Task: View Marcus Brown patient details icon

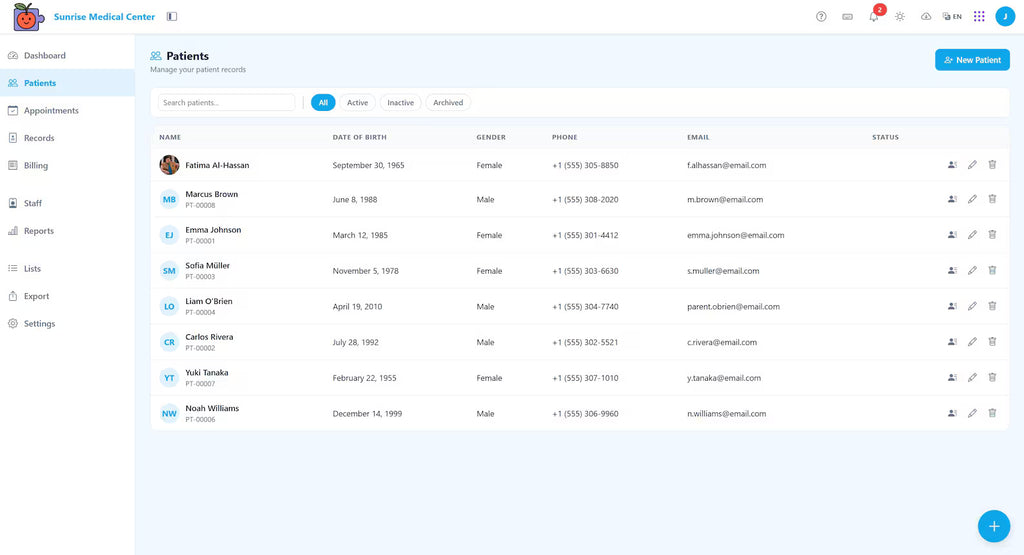Action: tap(952, 199)
